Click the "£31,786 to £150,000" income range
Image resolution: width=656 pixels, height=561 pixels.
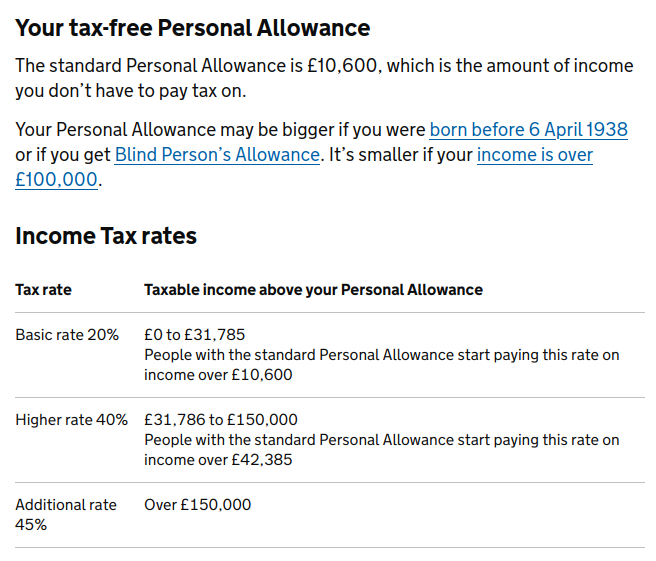click(221, 420)
